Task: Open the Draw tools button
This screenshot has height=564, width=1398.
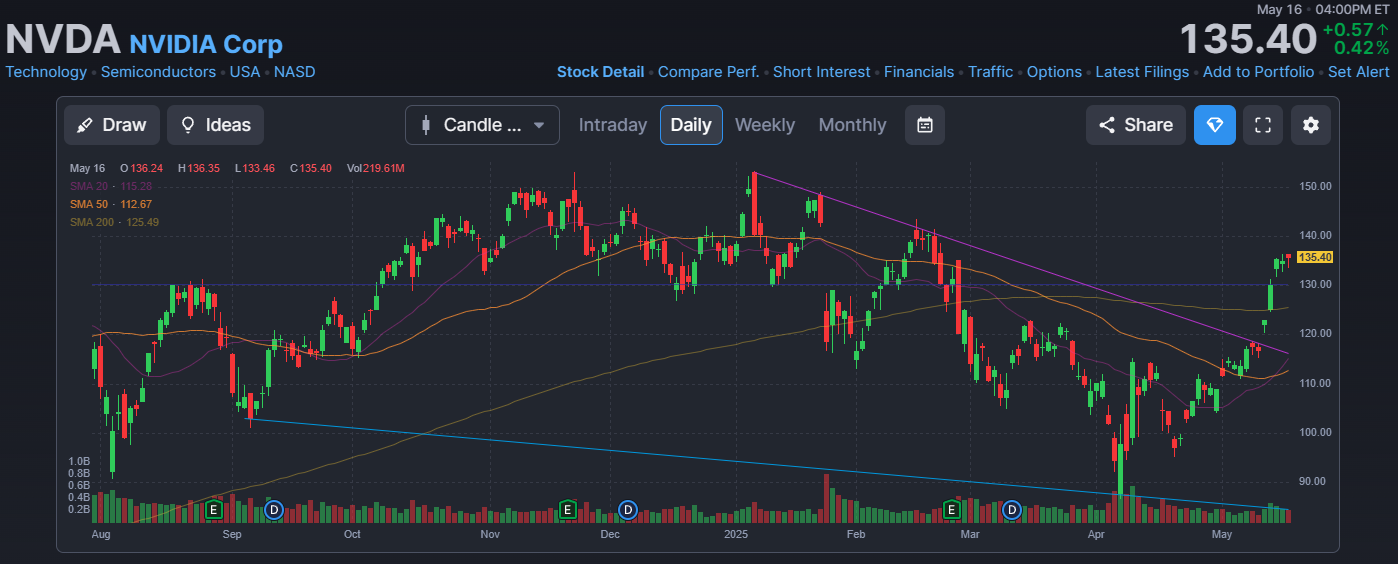Action: click(111, 125)
